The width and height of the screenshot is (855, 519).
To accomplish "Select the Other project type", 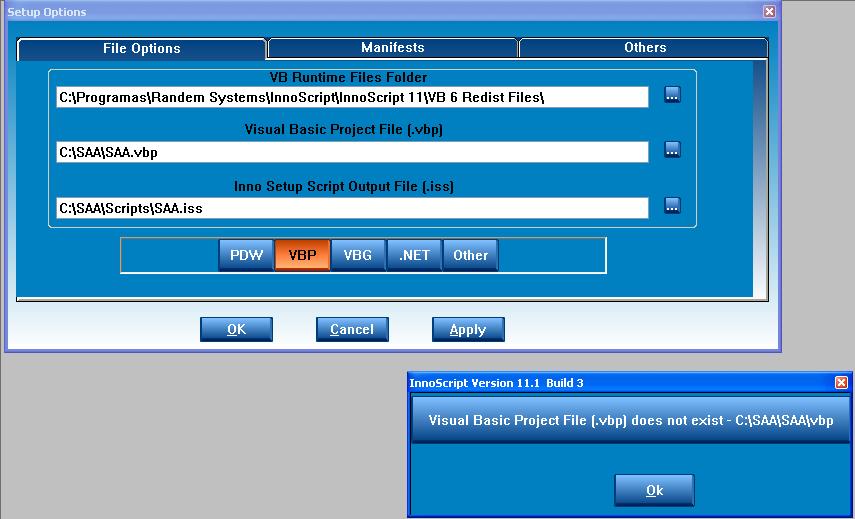I will coord(470,255).
